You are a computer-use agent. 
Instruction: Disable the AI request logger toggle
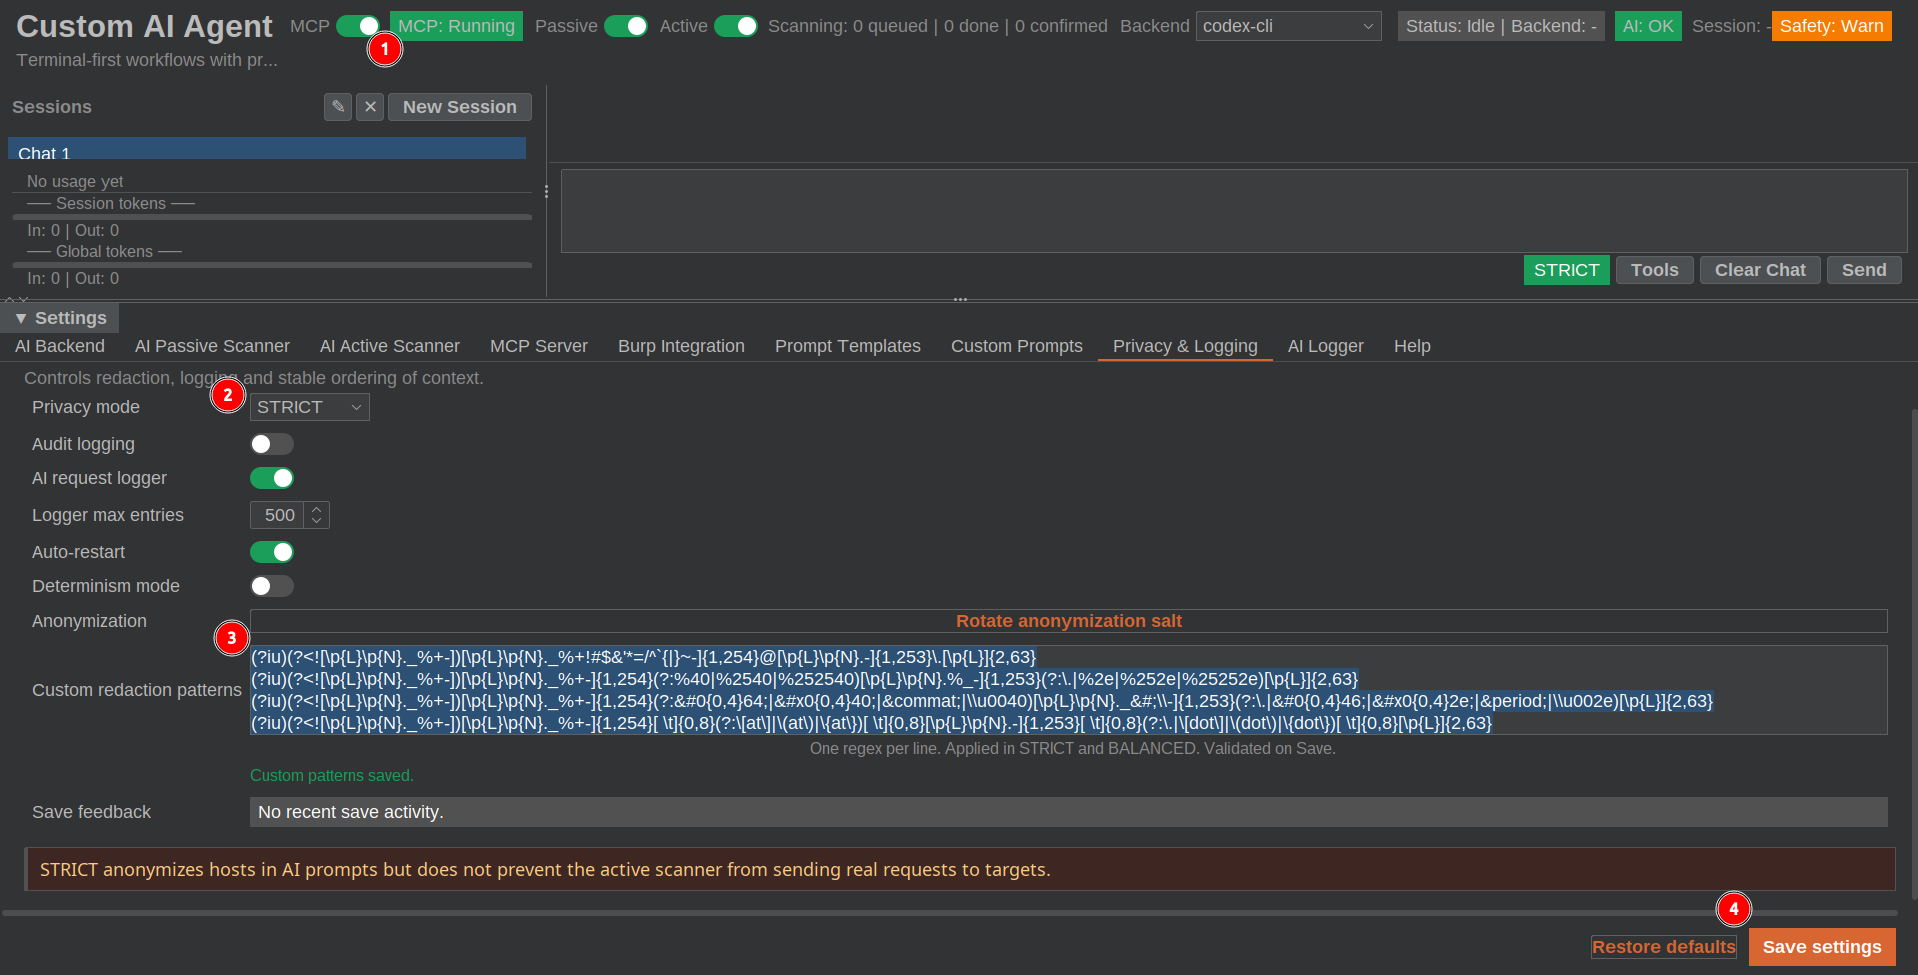[272, 478]
